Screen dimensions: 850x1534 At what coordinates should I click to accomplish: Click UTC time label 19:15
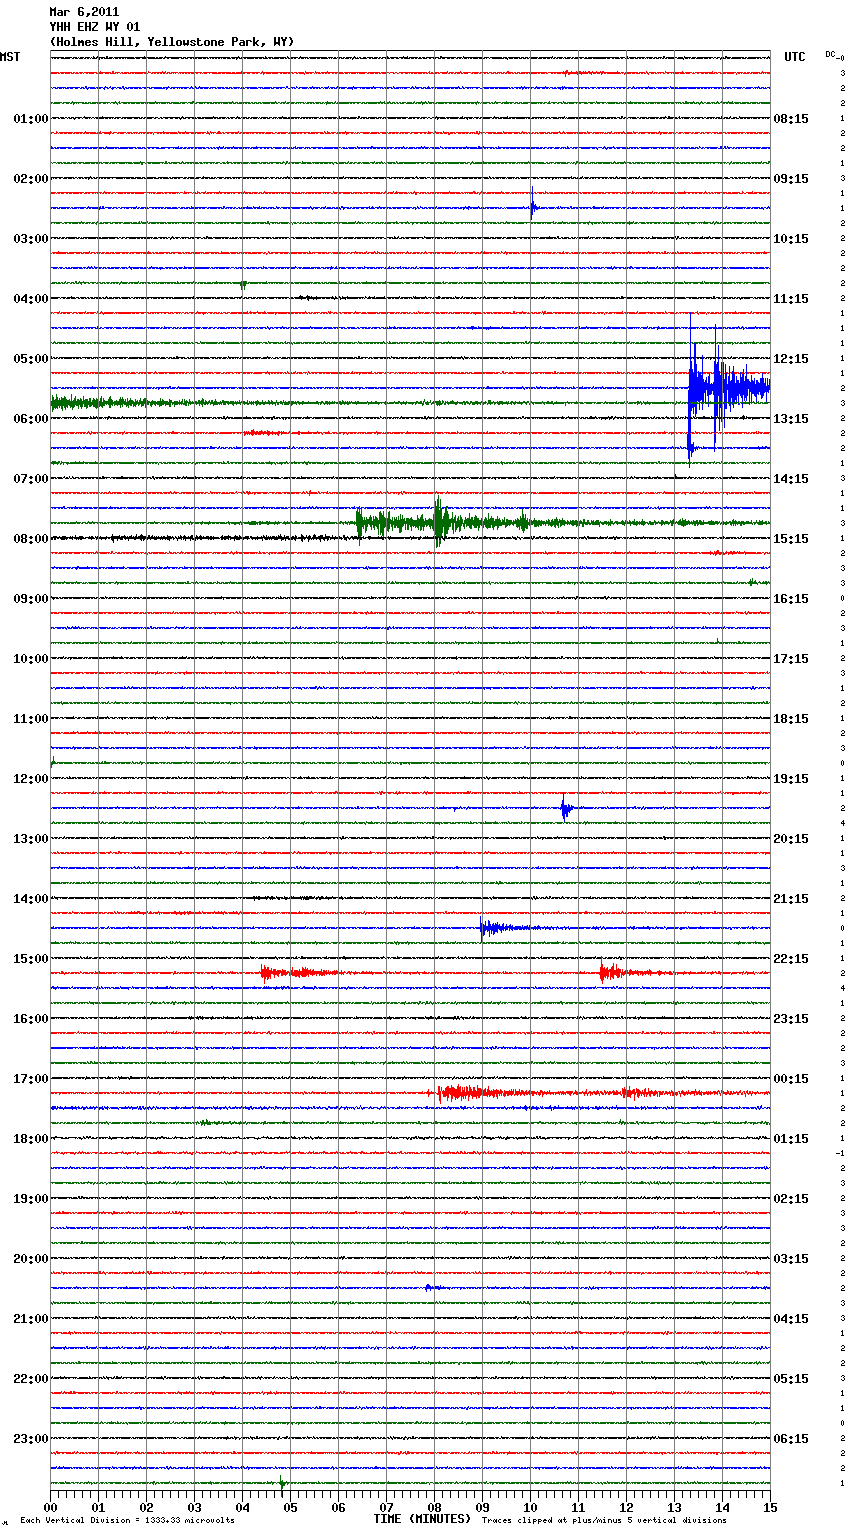(791, 779)
